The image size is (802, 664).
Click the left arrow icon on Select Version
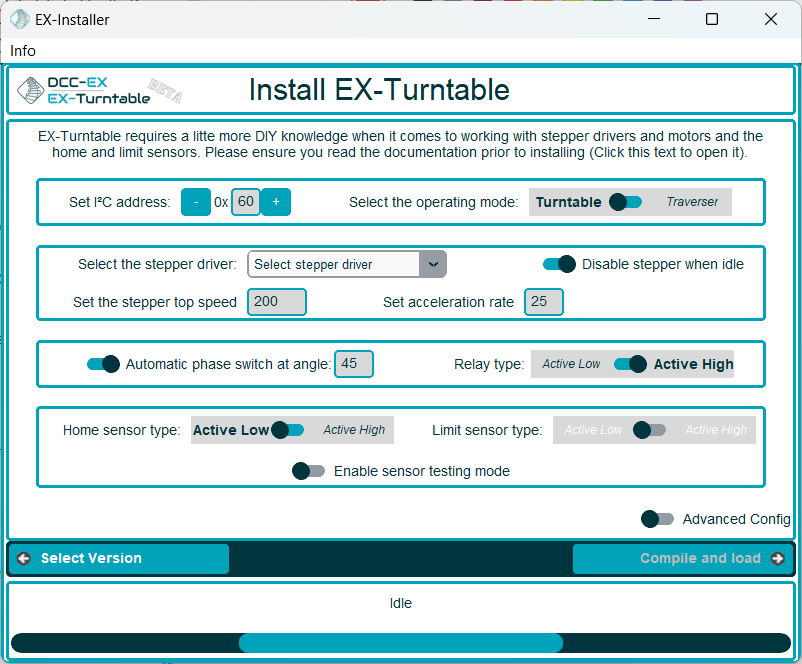coord(24,559)
